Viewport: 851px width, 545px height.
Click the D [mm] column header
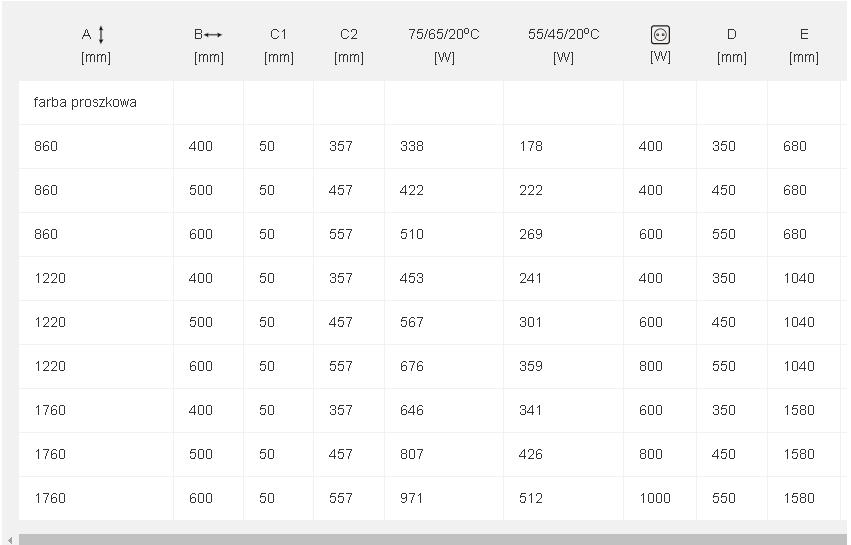pyautogui.click(x=732, y=46)
